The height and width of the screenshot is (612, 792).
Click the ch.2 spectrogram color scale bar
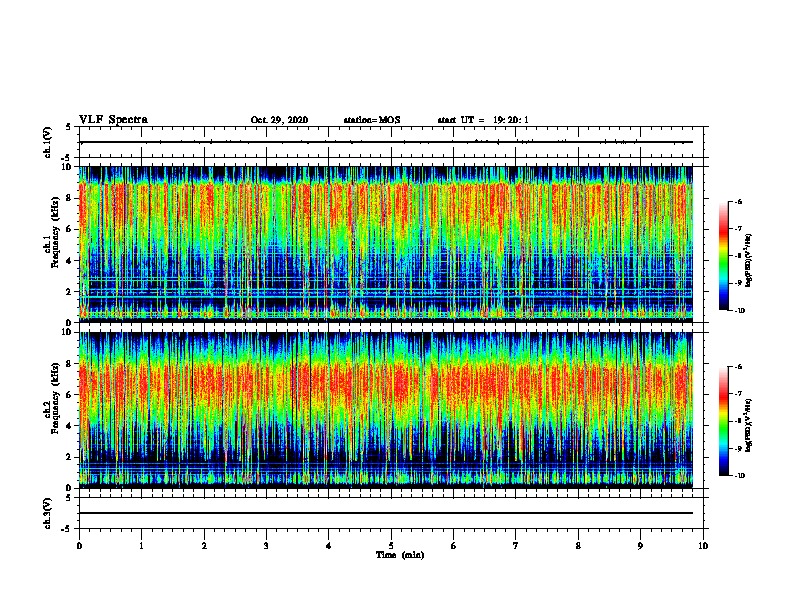[724, 421]
